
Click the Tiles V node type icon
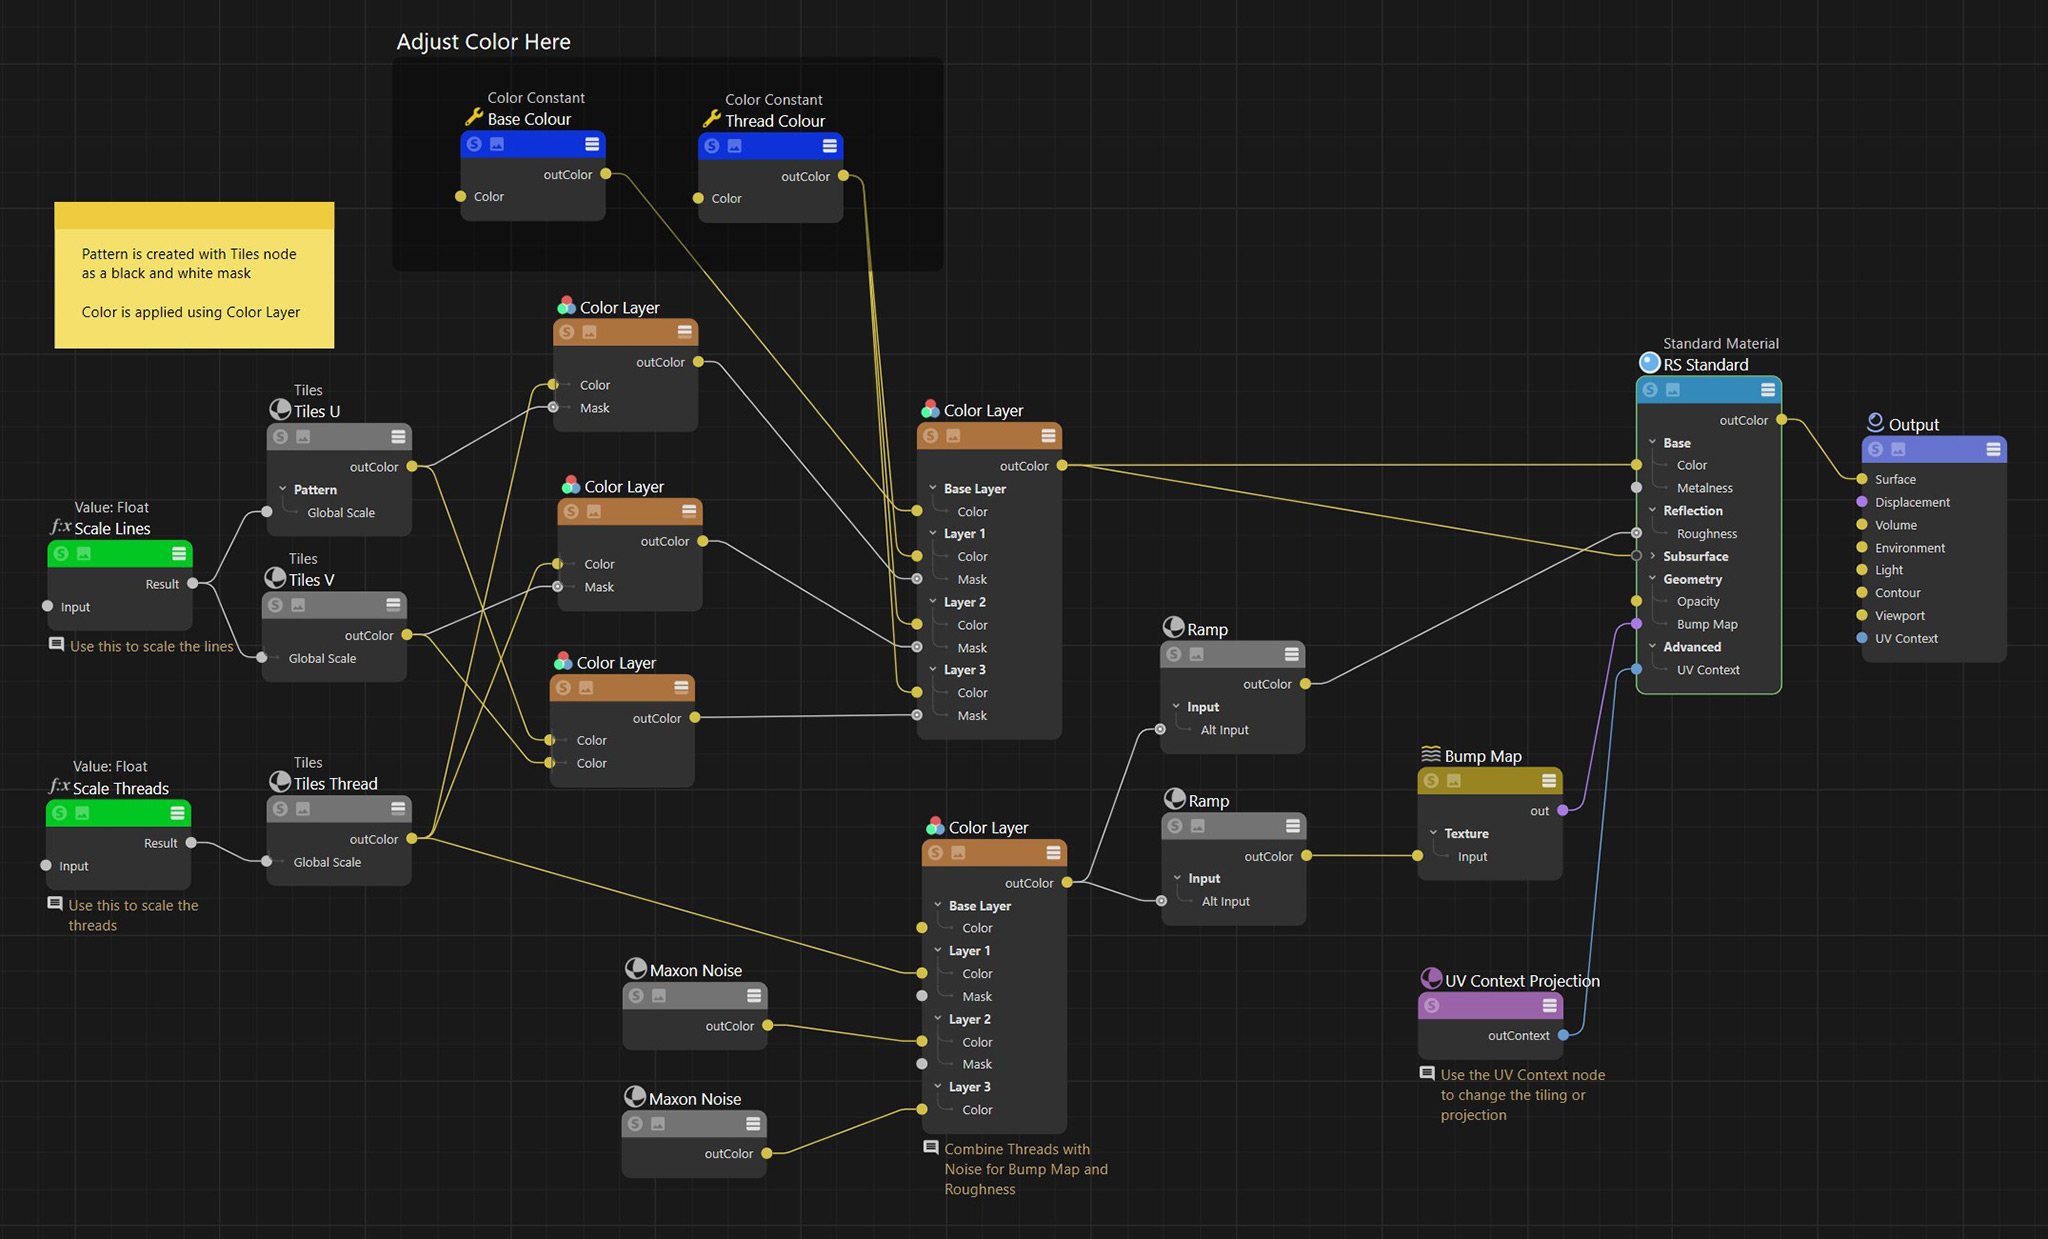pos(275,578)
